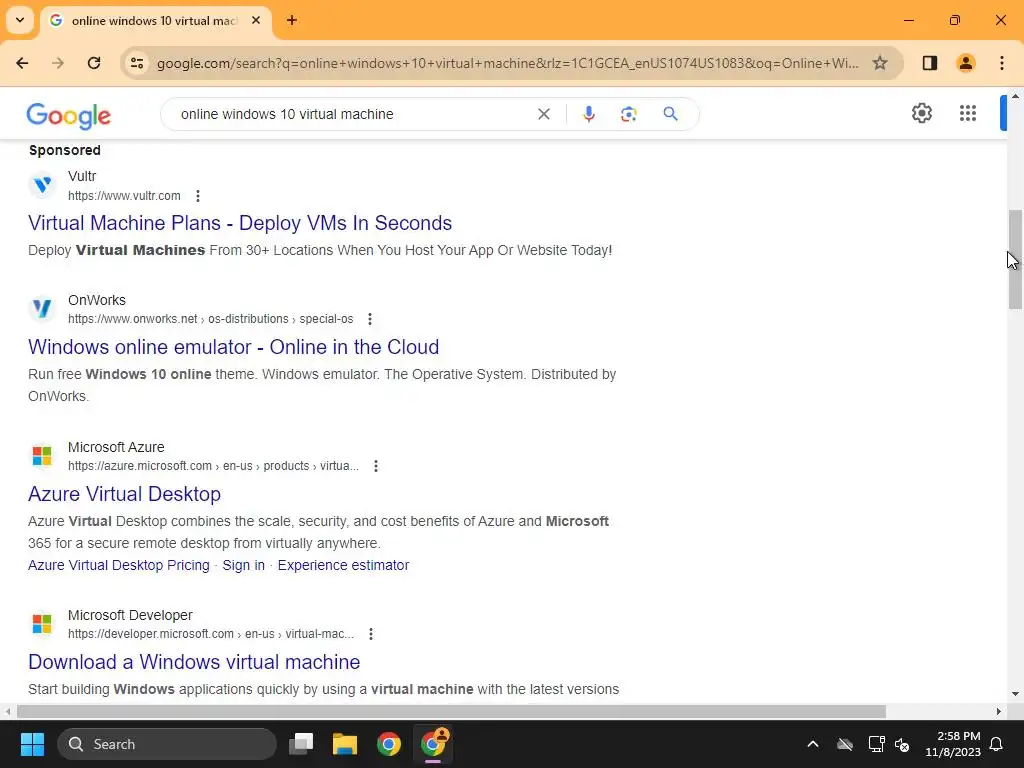Open the Chrome profile avatar

(x=965, y=63)
